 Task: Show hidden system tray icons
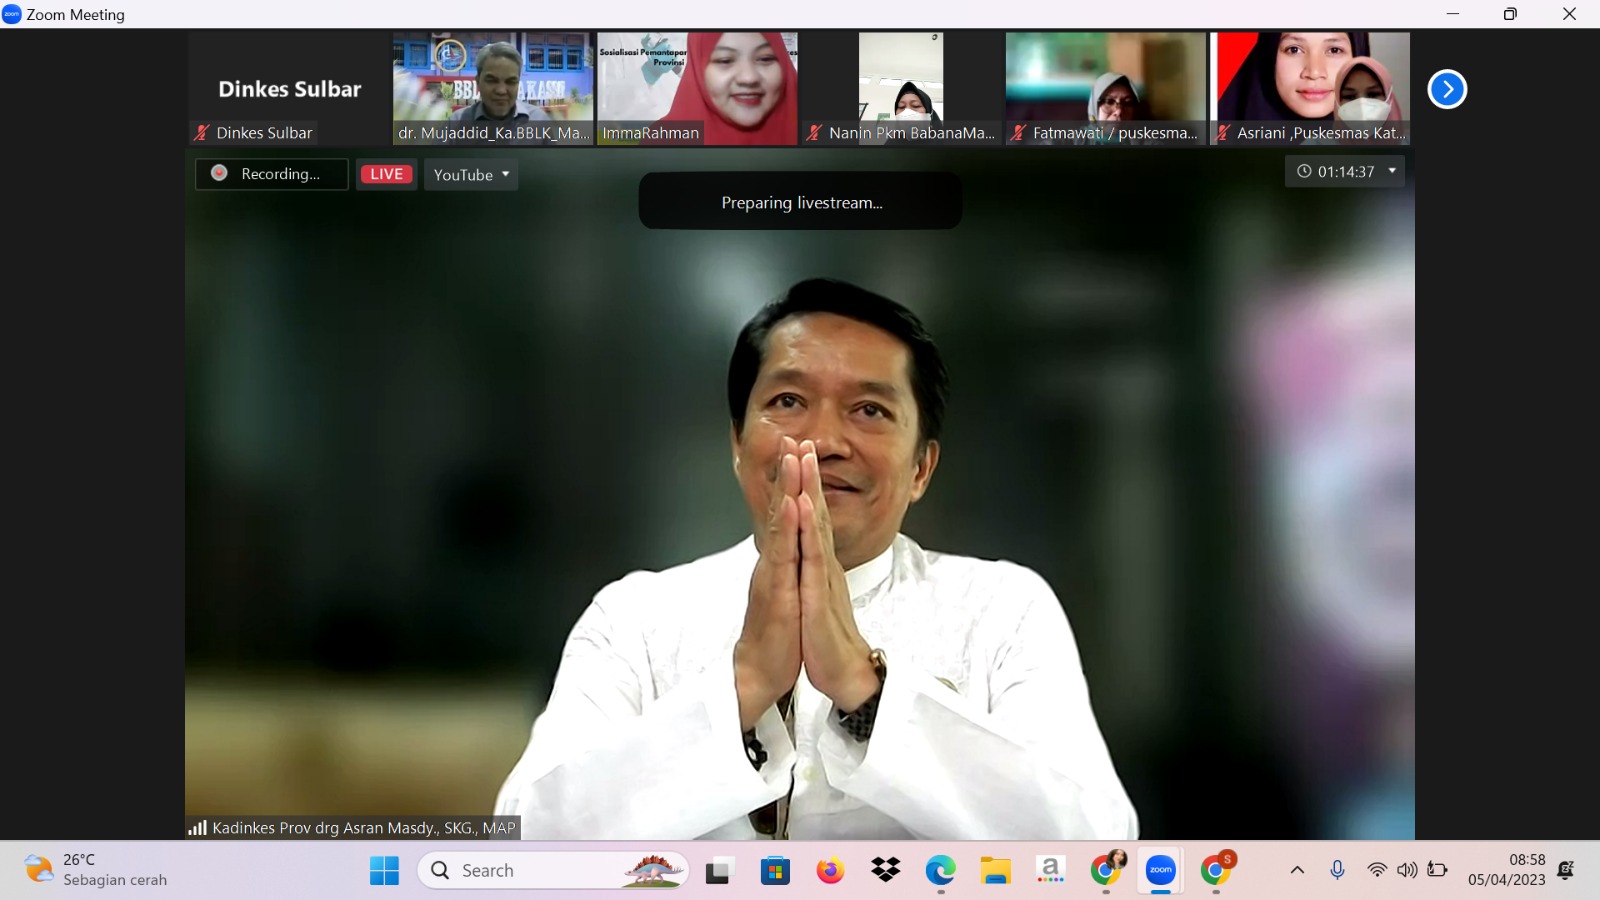click(x=1297, y=870)
